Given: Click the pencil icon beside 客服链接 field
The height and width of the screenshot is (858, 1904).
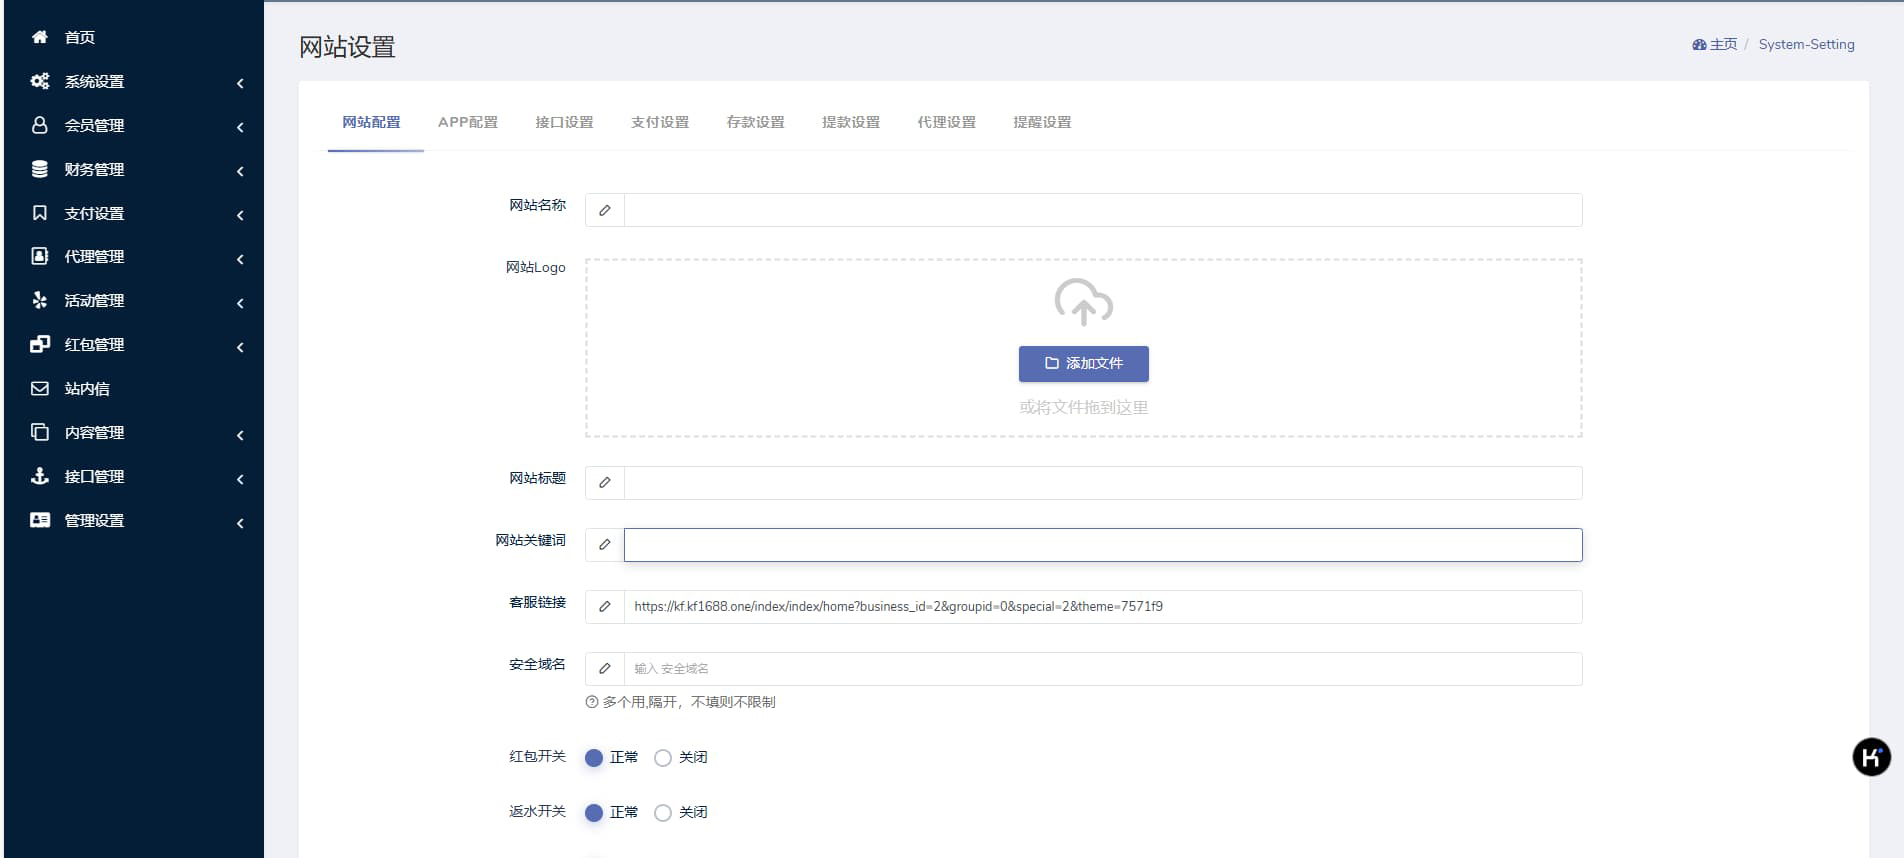Looking at the screenshot, I should [605, 607].
